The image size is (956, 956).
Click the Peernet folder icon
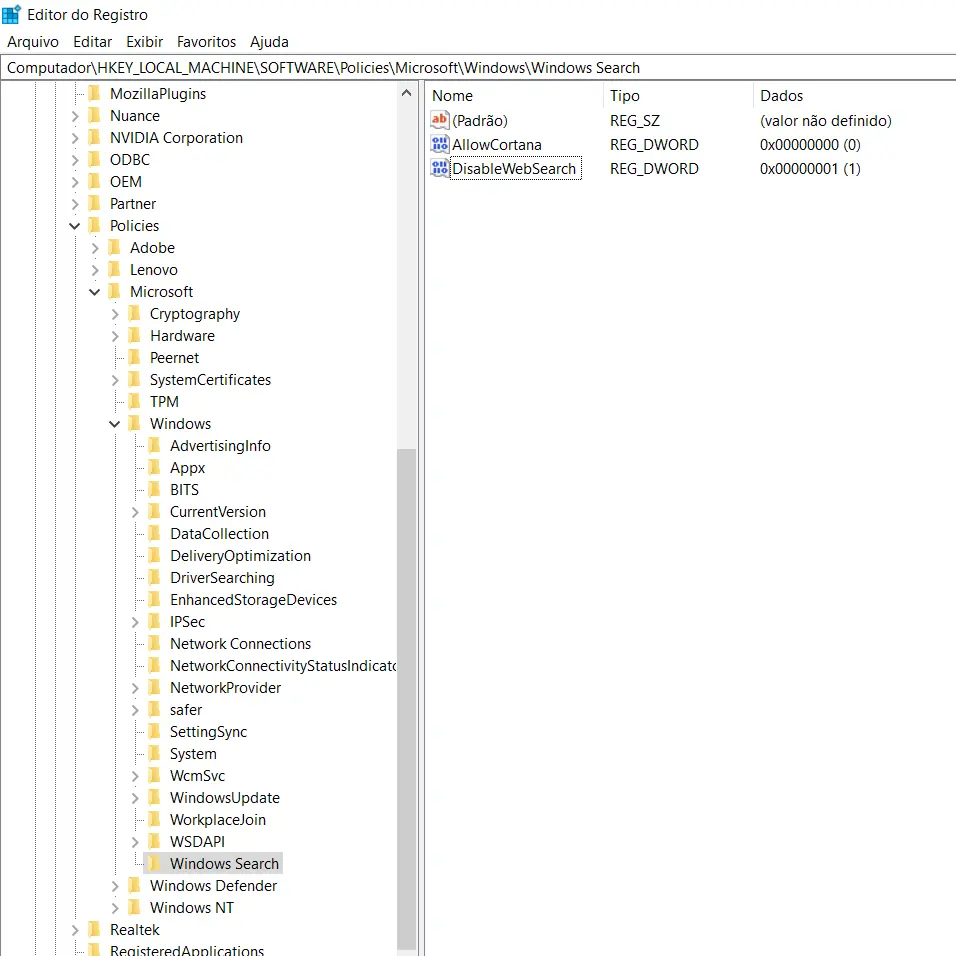pyautogui.click(x=135, y=357)
